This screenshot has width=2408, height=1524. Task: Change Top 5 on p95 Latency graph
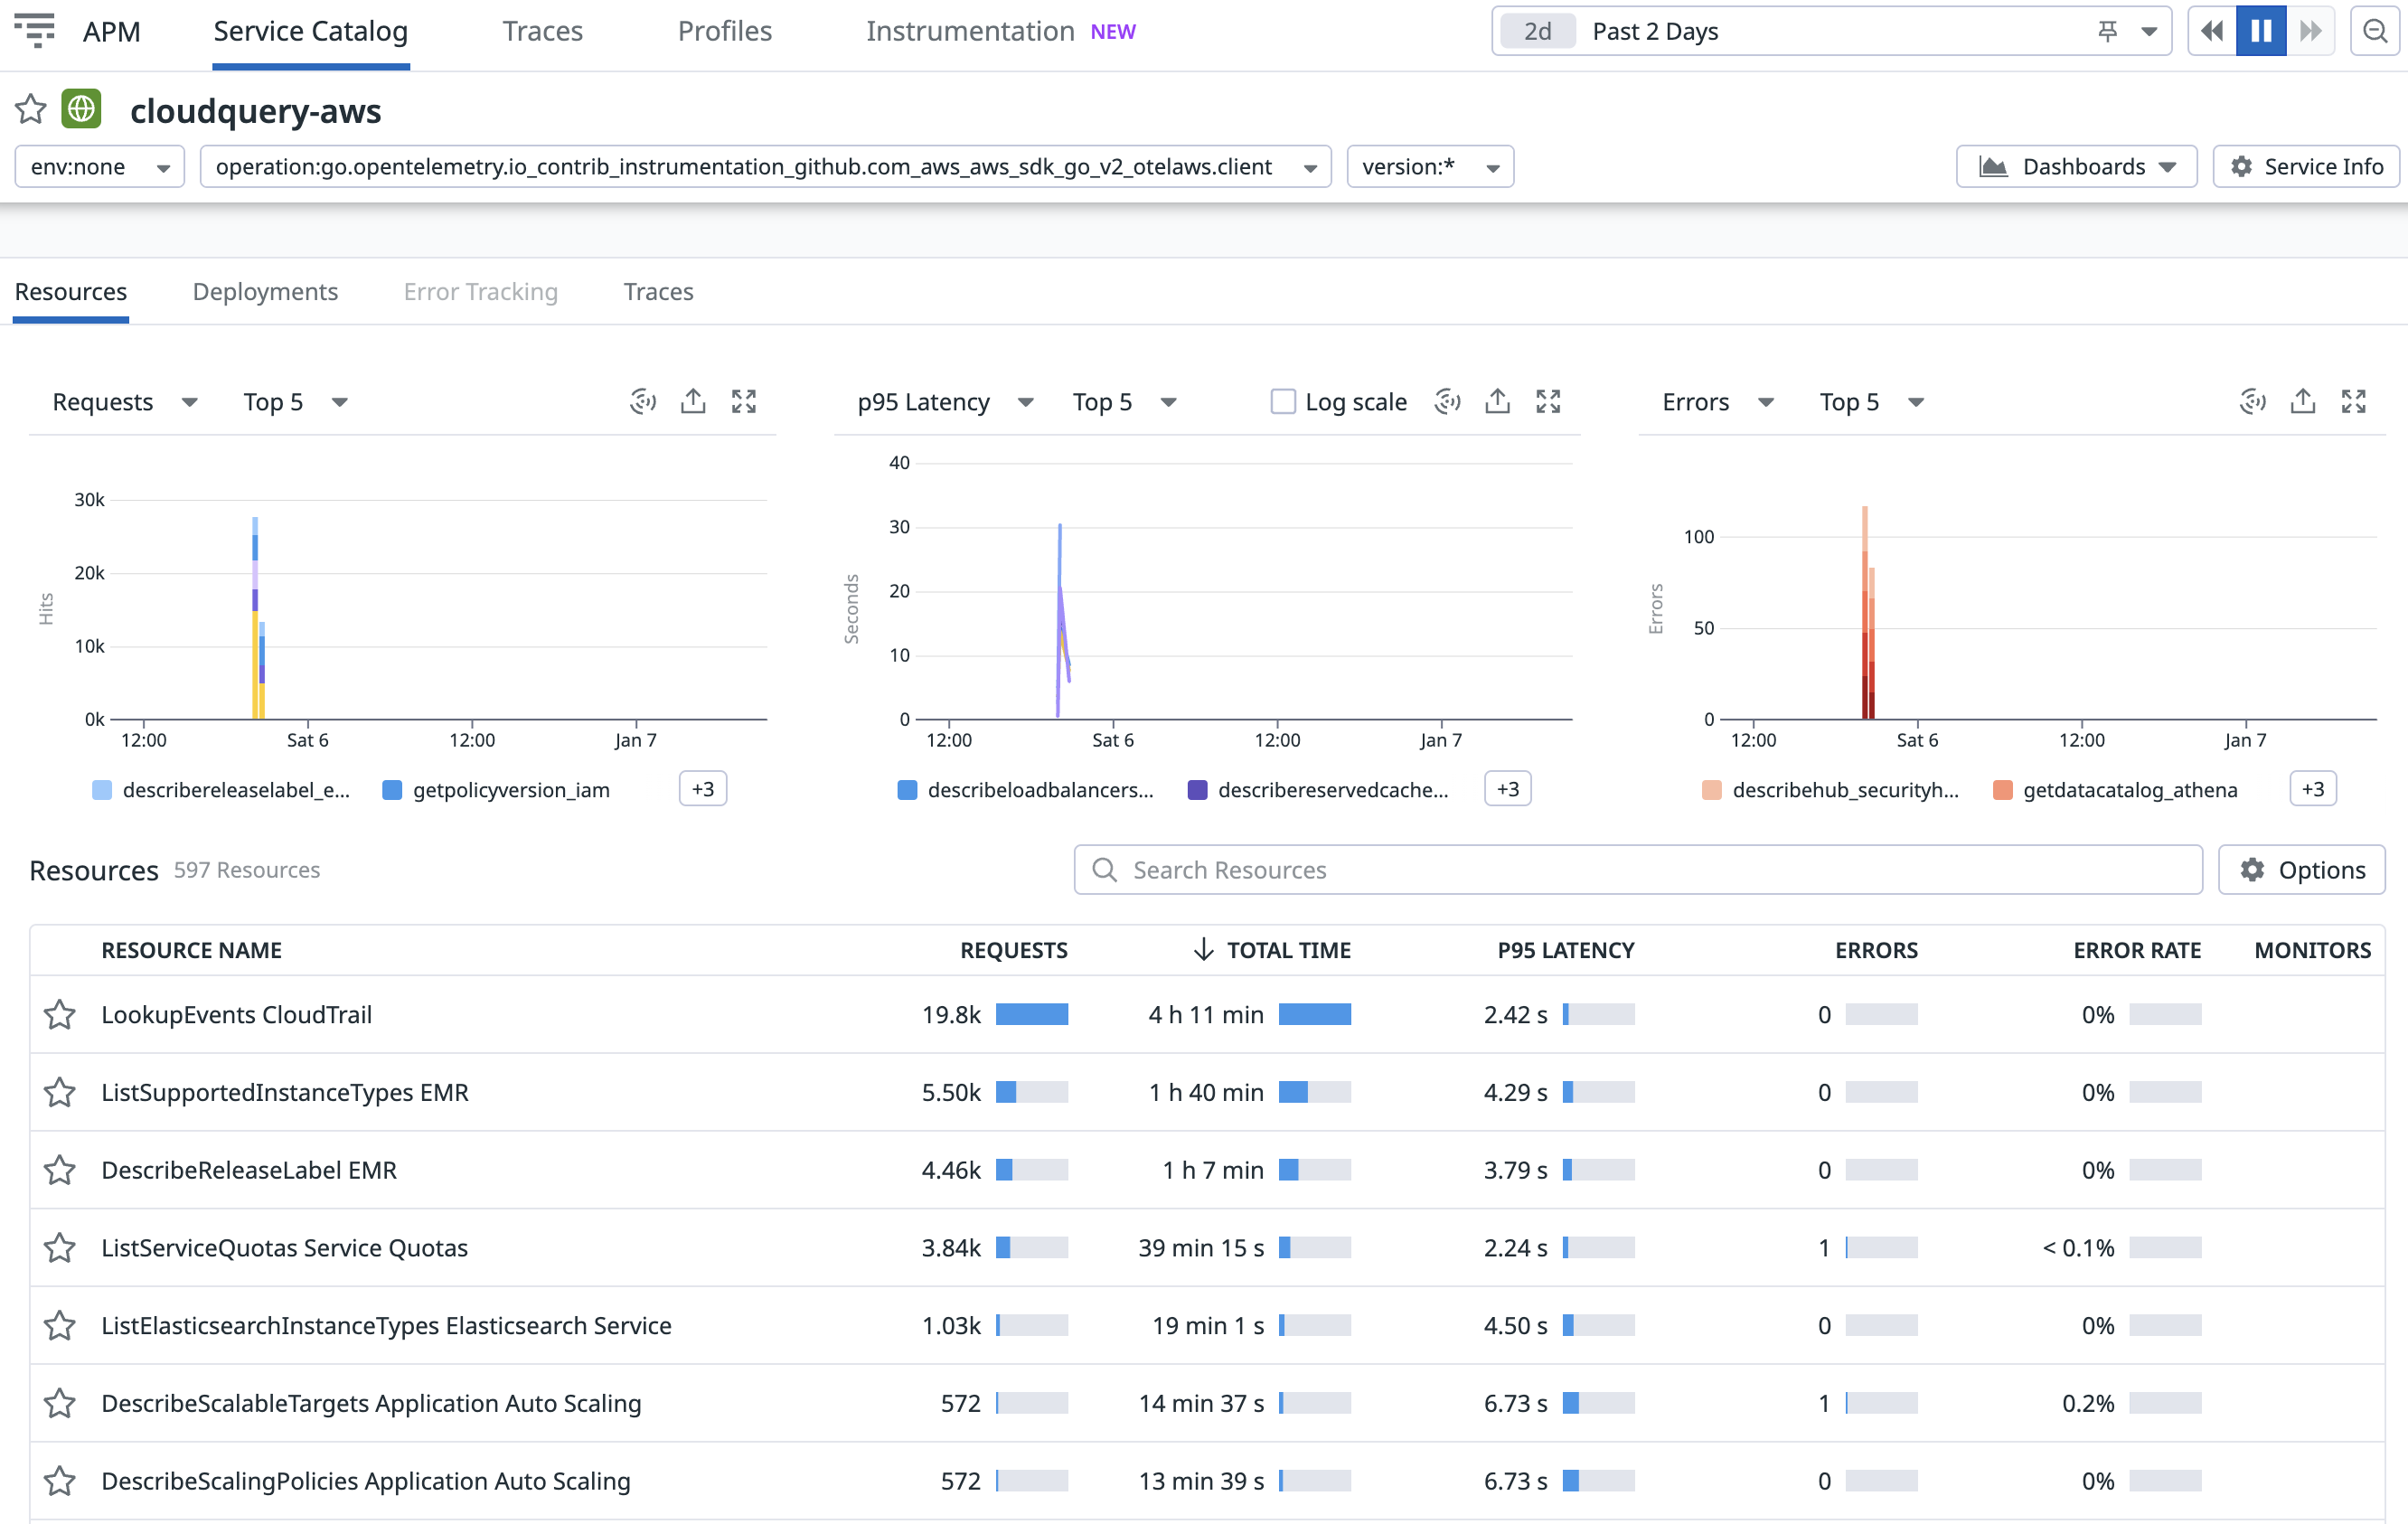[1125, 402]
